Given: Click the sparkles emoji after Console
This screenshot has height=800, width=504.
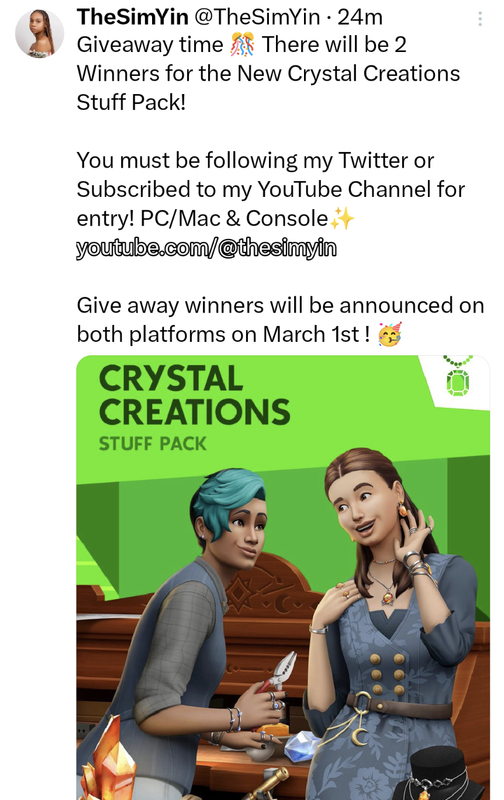Looking at the screenshot, I should click(x=342, y=219).
